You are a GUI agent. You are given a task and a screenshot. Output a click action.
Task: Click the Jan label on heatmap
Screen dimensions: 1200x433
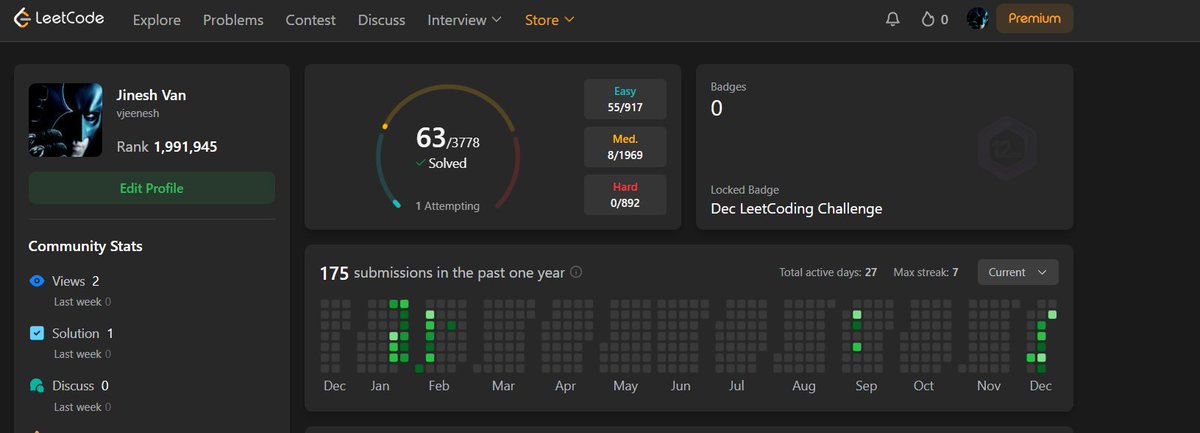pos(380,386)
